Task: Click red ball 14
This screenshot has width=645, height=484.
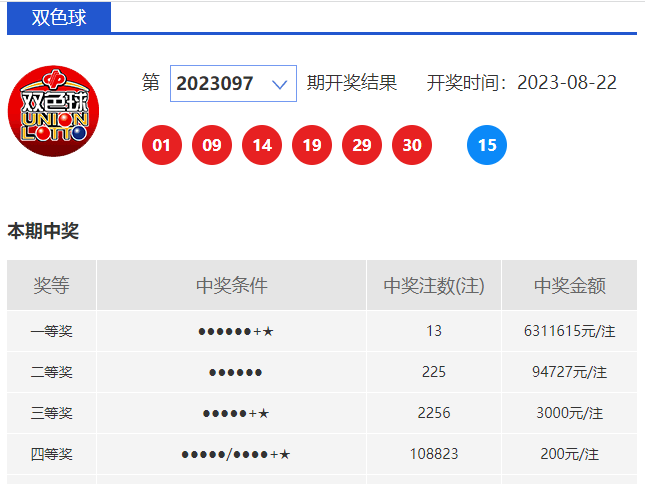Action: pos(262,145)
